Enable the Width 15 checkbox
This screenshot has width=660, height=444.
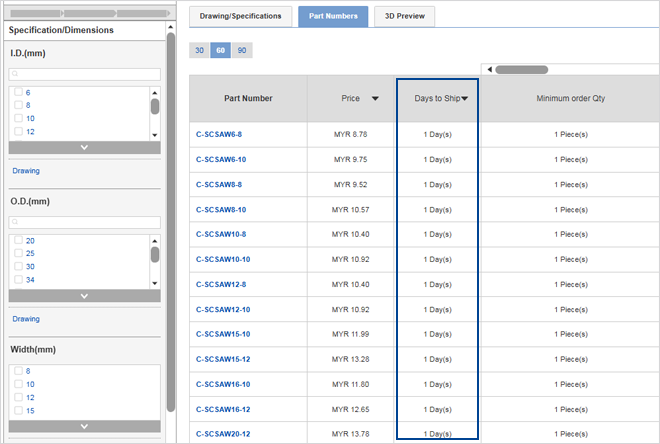point(18,411)
